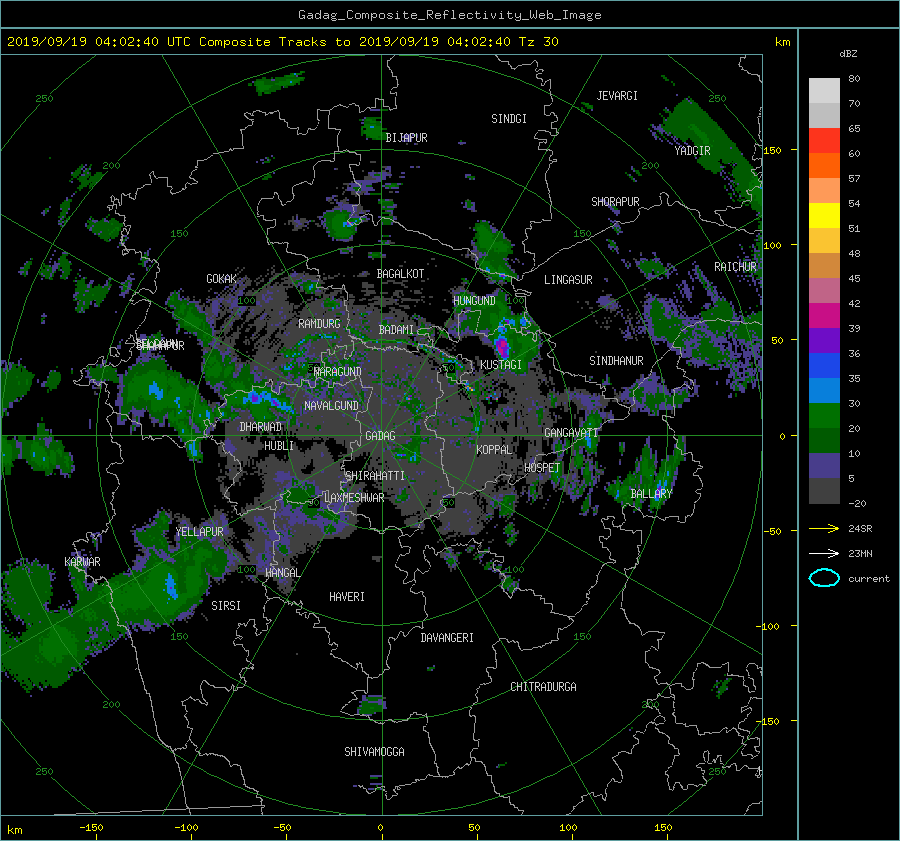Click the NARAGUND city label
The width and height of the screenshot is (900, 841).
pos(338,372)
